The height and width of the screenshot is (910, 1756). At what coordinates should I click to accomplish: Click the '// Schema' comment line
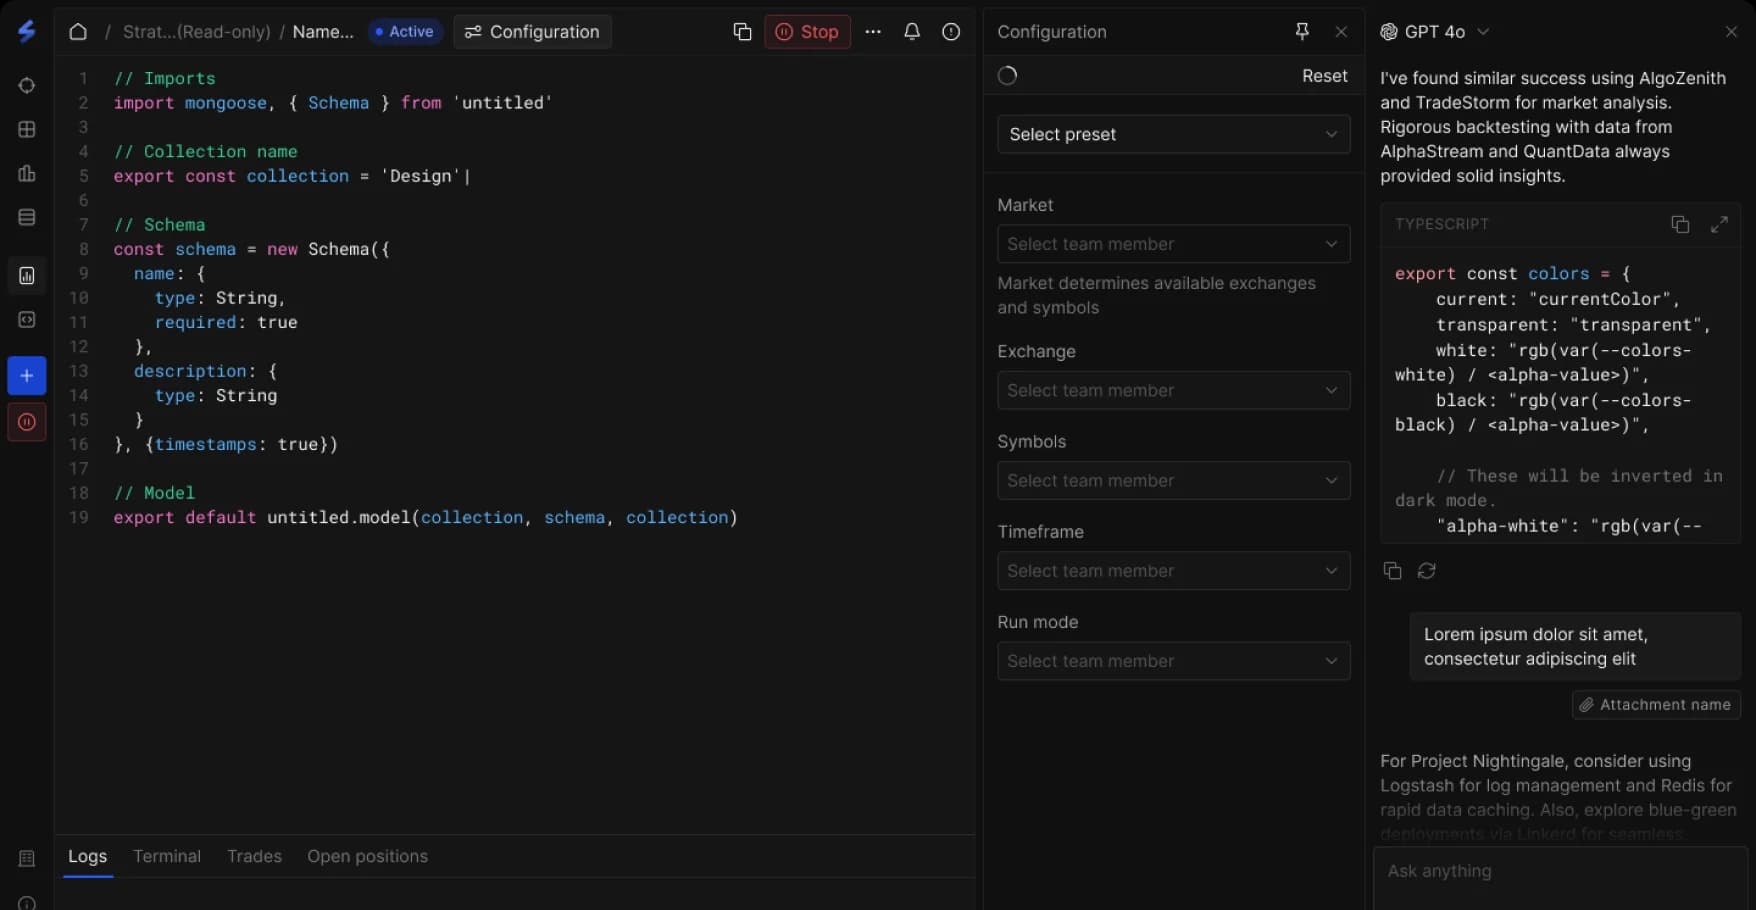(x=159, y=225)
